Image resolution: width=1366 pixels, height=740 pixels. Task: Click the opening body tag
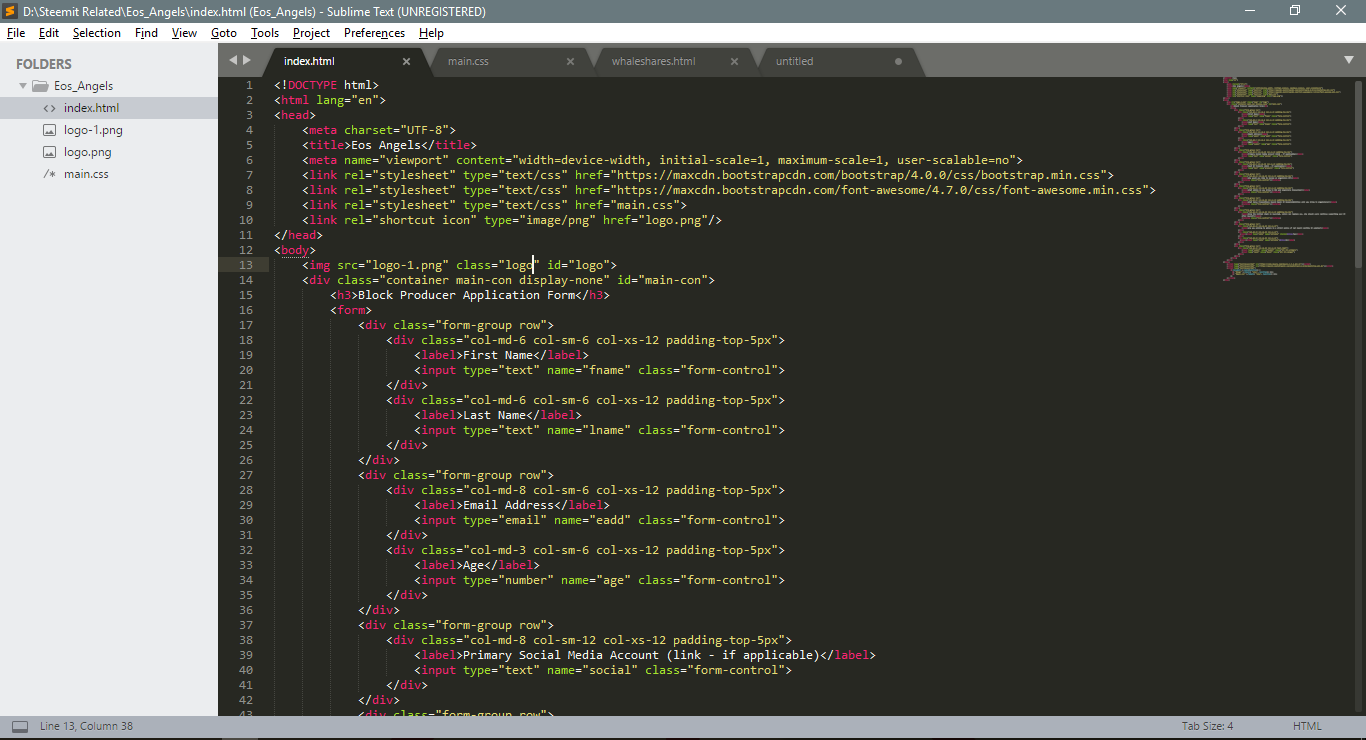(295, 250)
